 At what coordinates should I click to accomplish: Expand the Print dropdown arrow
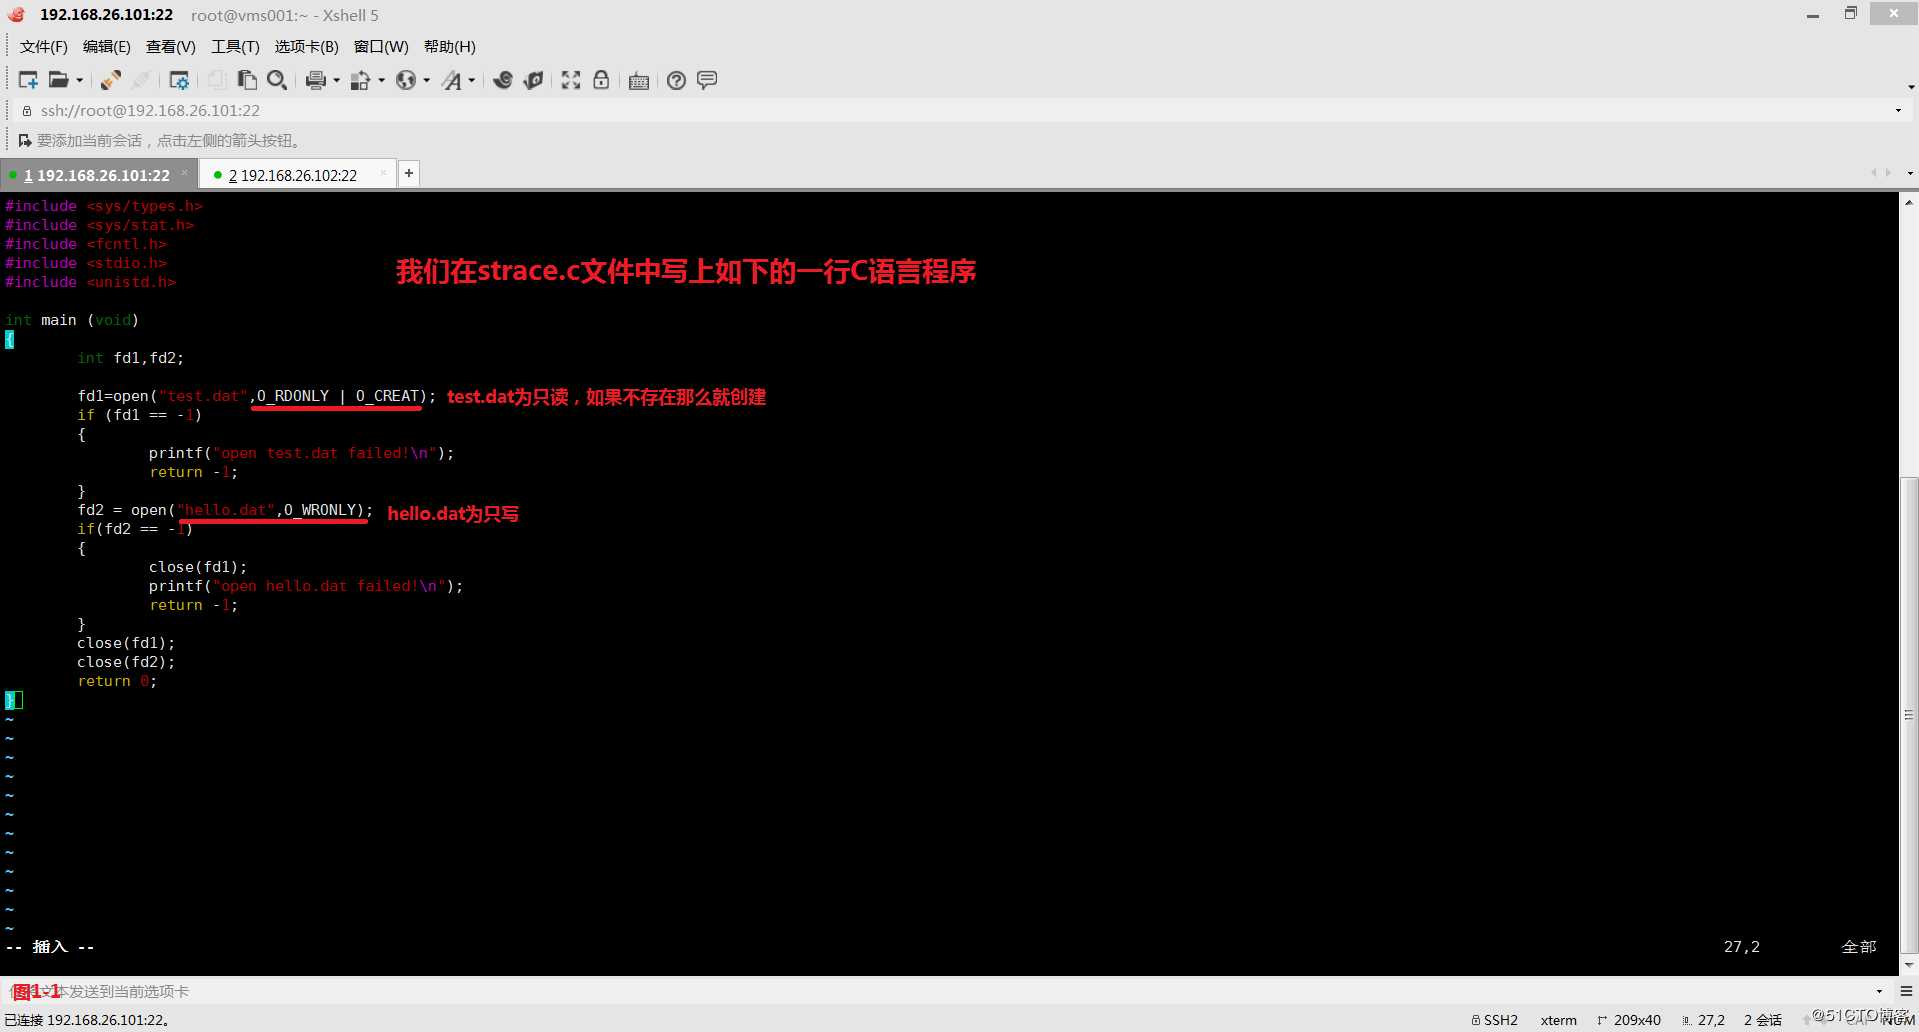click(x=336, y=80)
